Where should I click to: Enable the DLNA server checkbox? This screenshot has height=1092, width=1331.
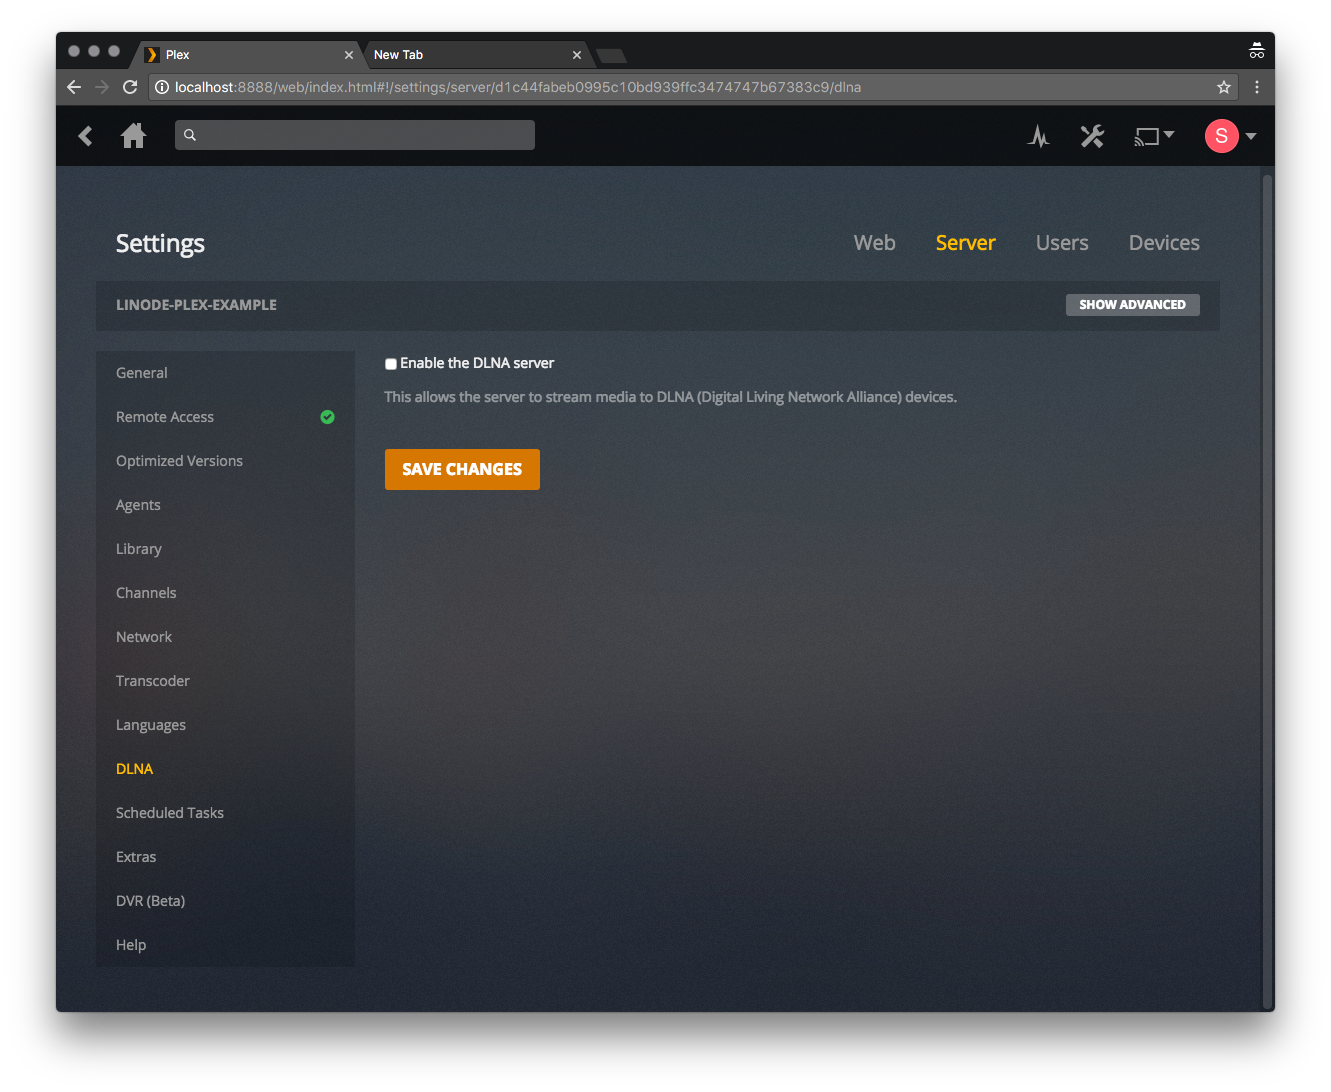(x=391, y=364)
